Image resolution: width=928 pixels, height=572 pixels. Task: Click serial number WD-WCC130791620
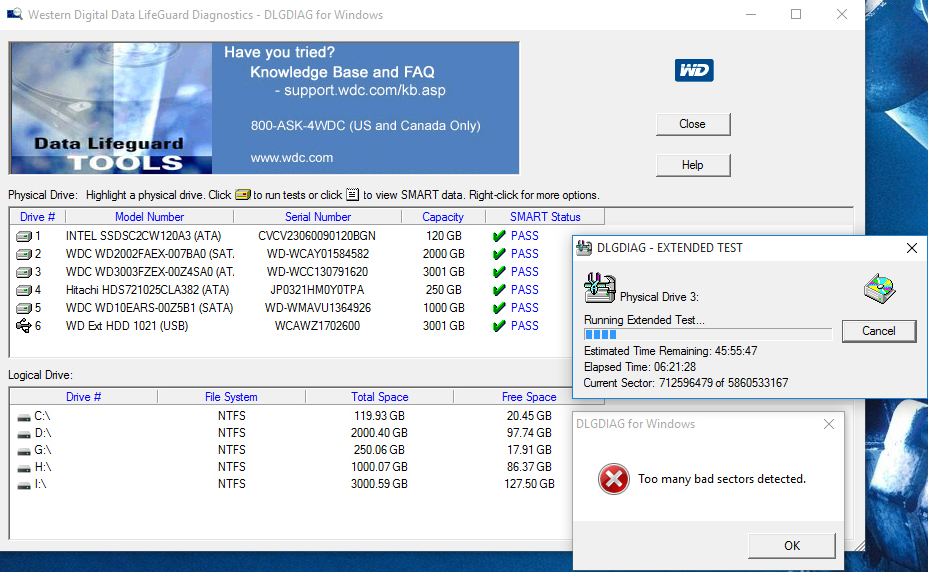point(317,272)
